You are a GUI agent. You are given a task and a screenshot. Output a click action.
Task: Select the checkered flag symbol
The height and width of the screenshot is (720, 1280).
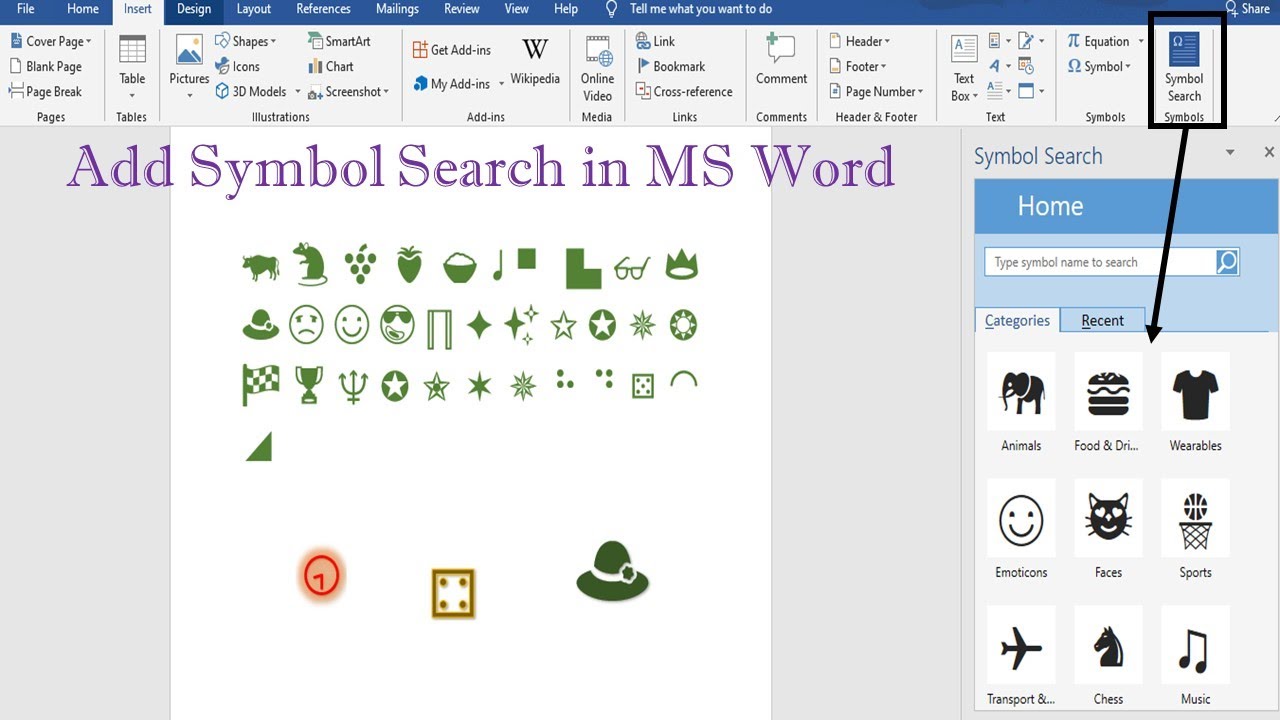tap(260, 384)
